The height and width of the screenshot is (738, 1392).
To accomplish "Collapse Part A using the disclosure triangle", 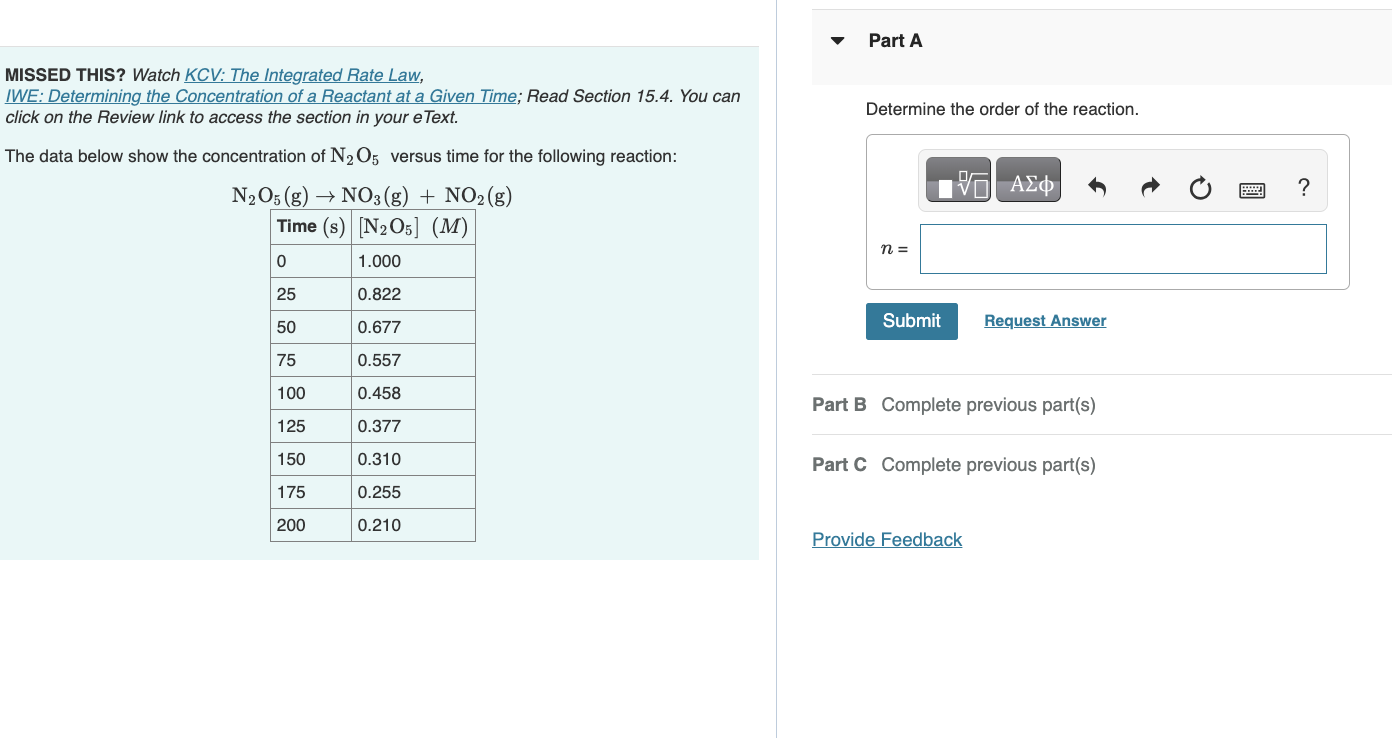I will click(x=836, y=40).
